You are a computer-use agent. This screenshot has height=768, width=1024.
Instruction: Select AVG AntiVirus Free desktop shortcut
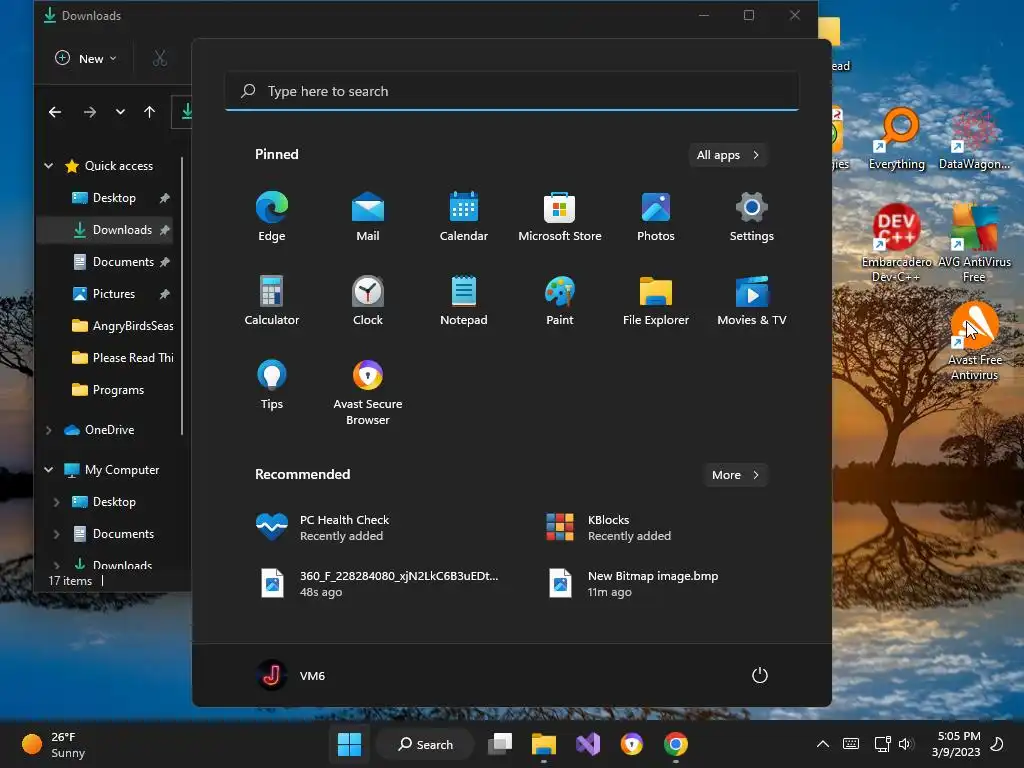pyautogui.click(x=974, y=243)
